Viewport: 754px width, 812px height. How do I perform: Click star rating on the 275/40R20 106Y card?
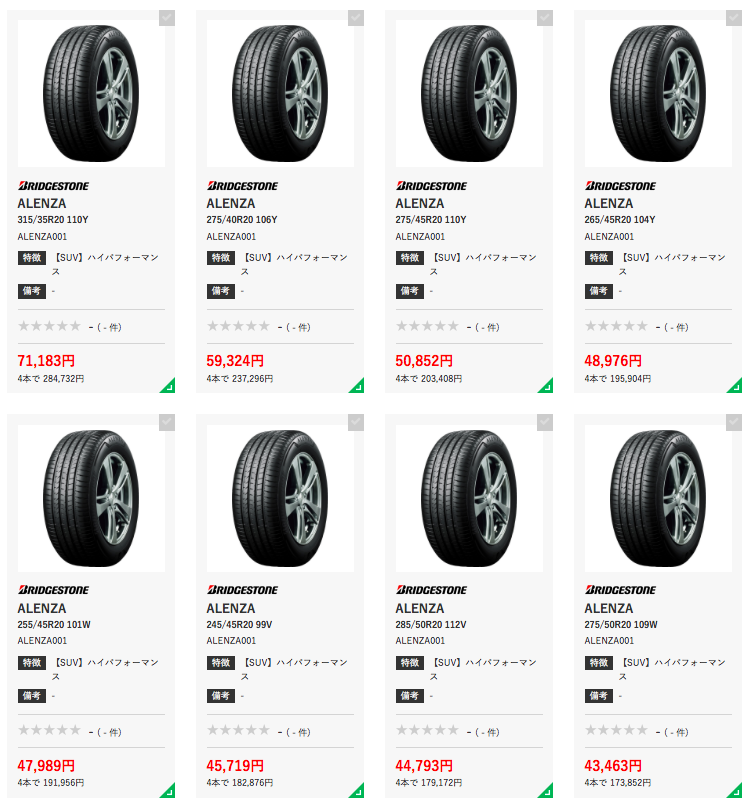tap(238, 326)
